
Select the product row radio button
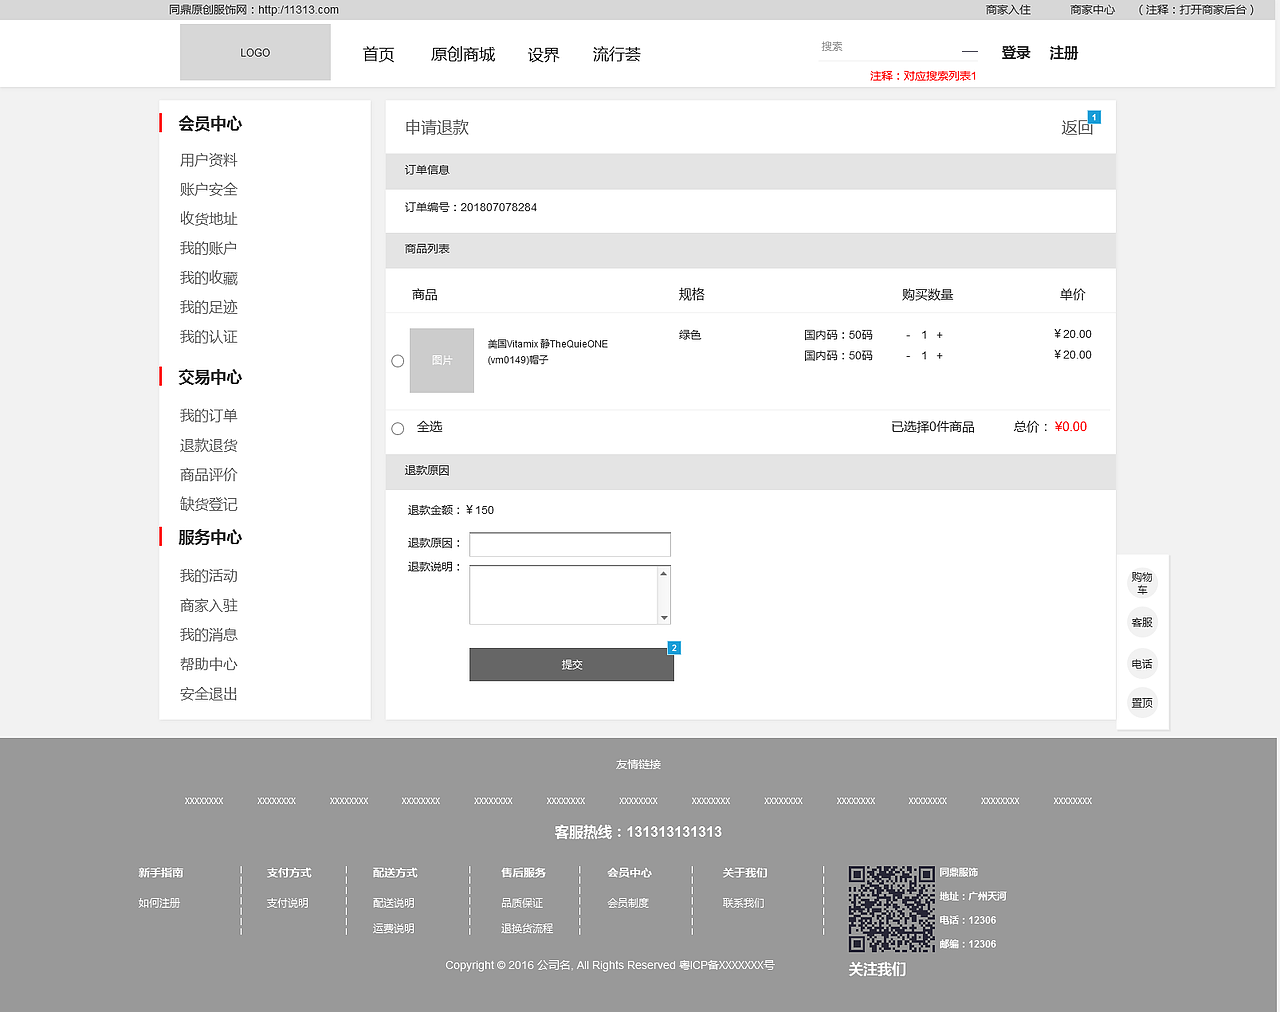pyautogui.click(x=398, y=361)
